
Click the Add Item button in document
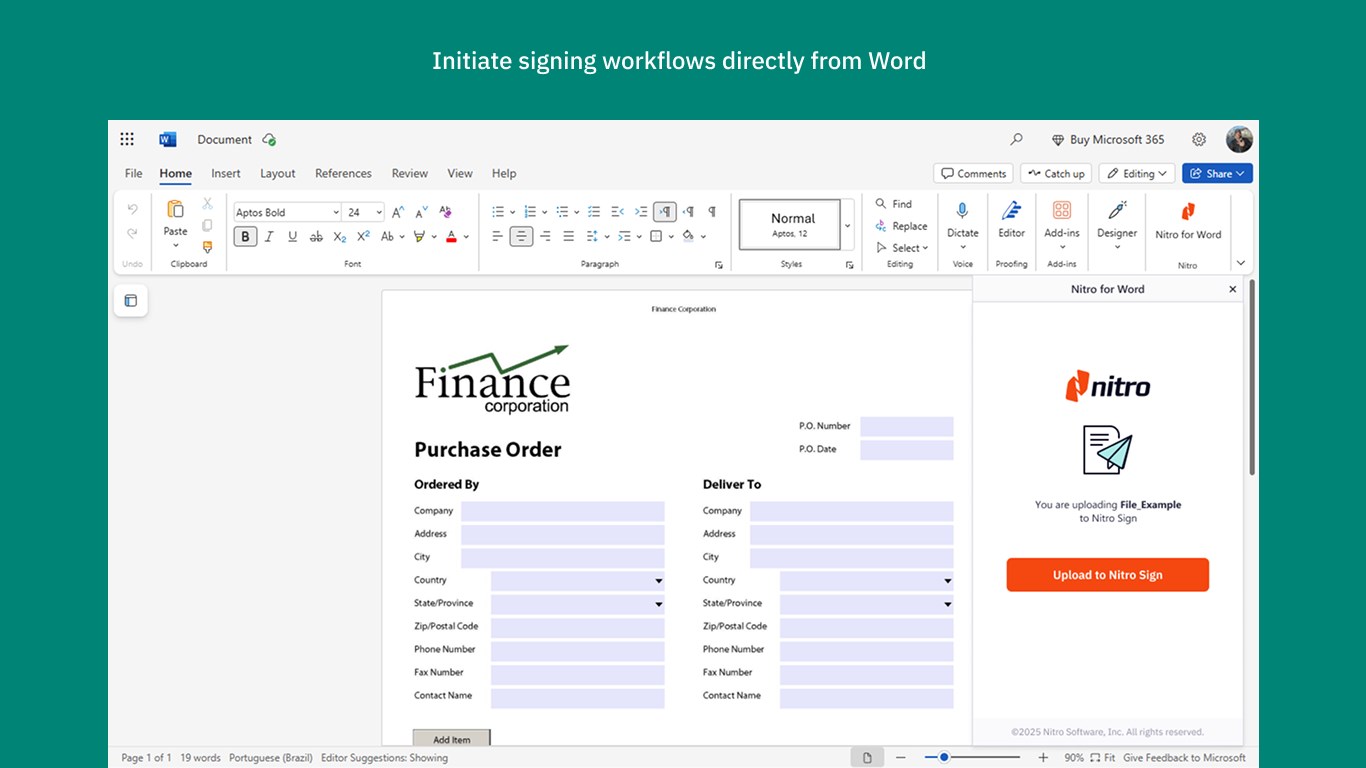pyautogui.click(x=452, y=738)
